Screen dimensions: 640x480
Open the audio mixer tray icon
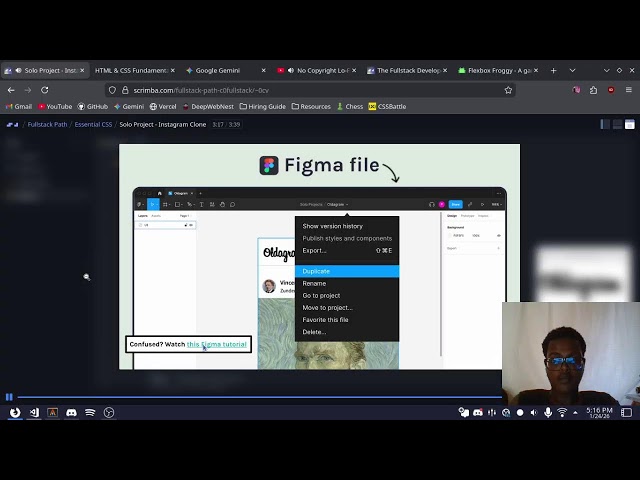tap(492, 413)
